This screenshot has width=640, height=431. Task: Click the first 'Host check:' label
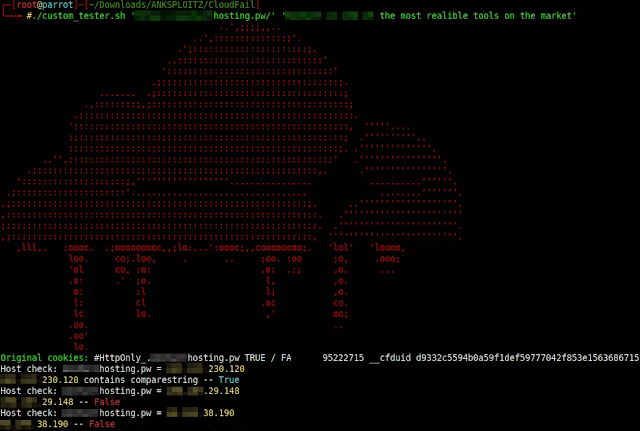29,369
